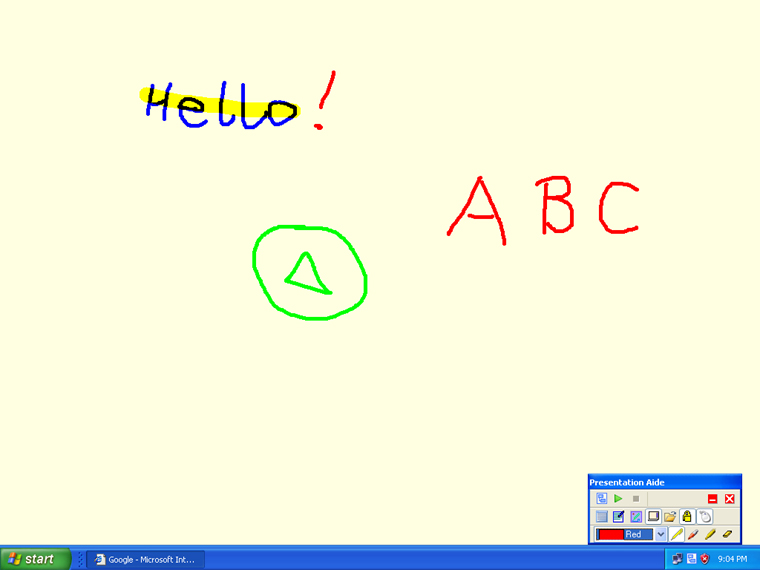Click the Presentation Aide logo icon in the toolbar

coord(602,498)
